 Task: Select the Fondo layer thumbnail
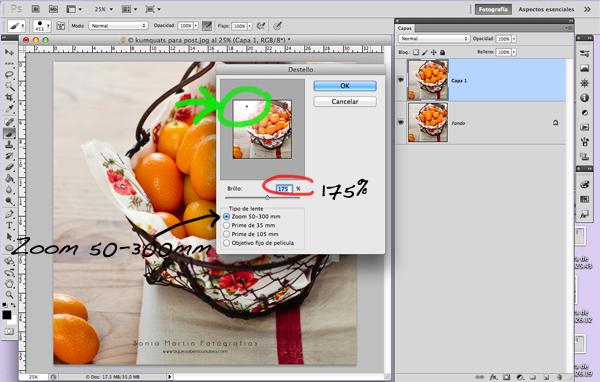pos(427,122)
